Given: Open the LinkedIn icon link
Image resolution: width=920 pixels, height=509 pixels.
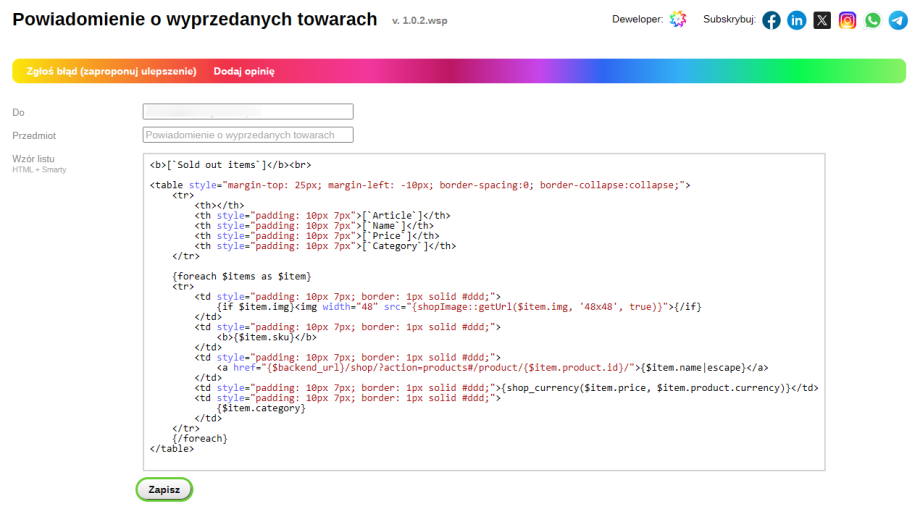Looking at the screenshot, I should click(x=797, y=20).
